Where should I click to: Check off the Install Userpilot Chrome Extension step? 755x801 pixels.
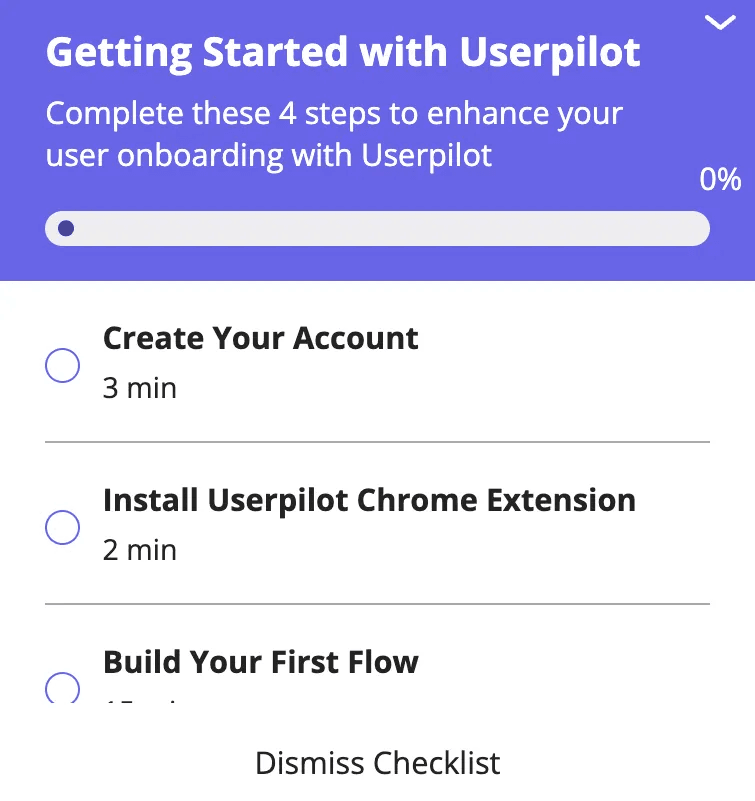(62, 528)
